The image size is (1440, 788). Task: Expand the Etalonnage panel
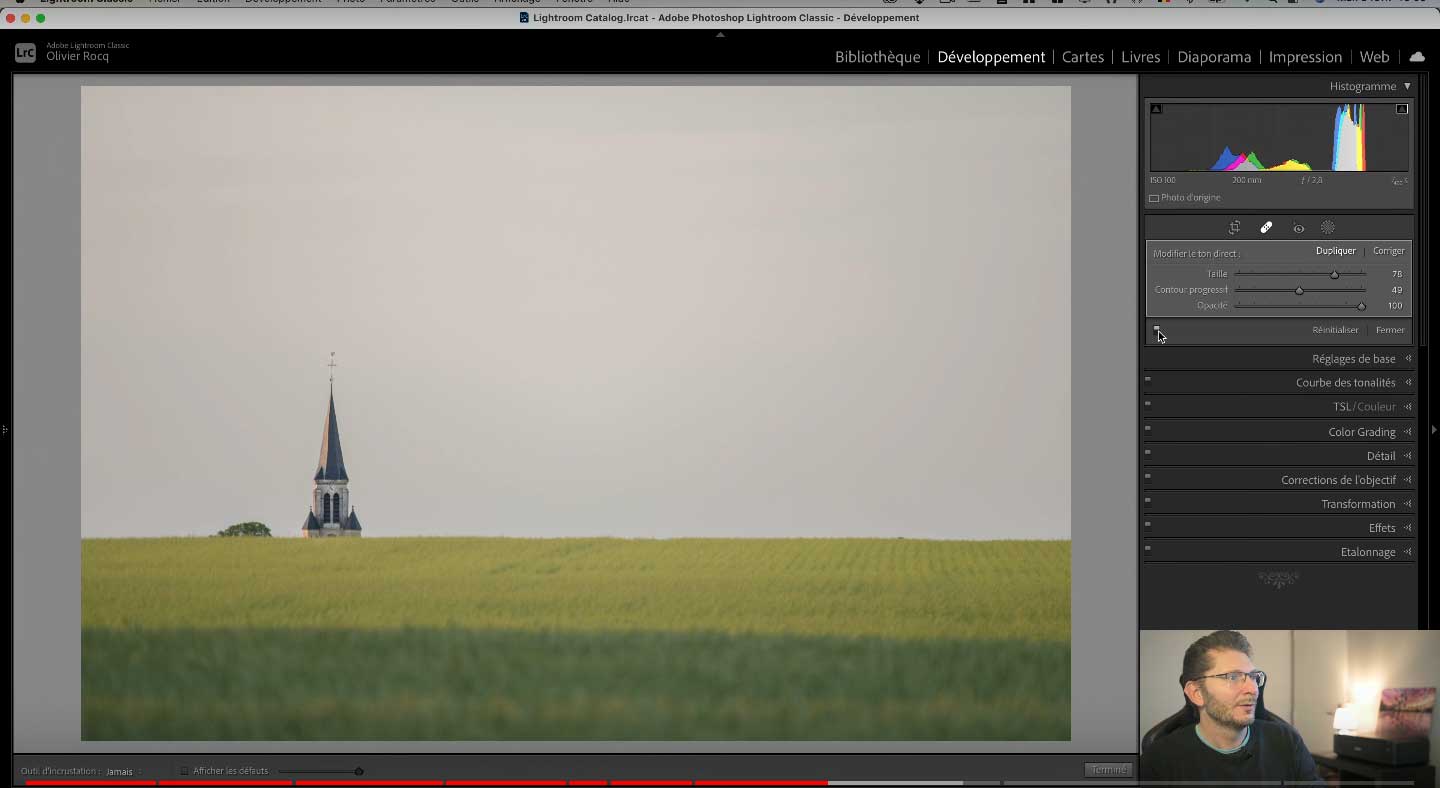pyautogui.click(x=1408, y=552)
